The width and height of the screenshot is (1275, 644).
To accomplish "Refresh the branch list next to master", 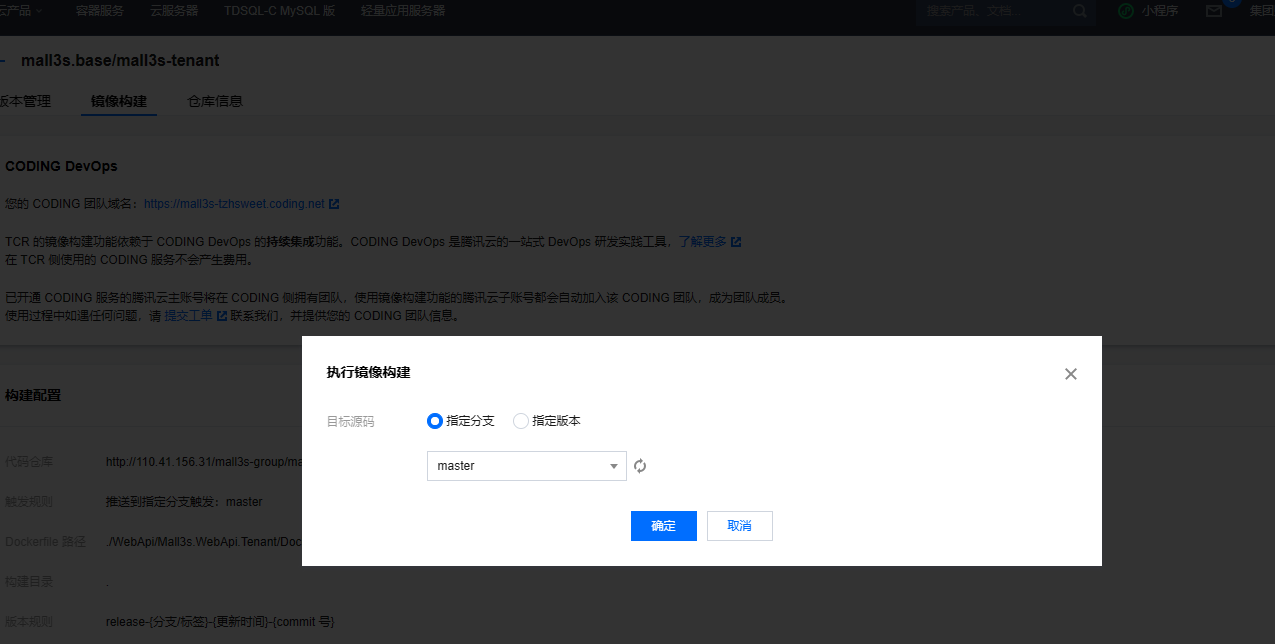I will (x=640, y=466).
